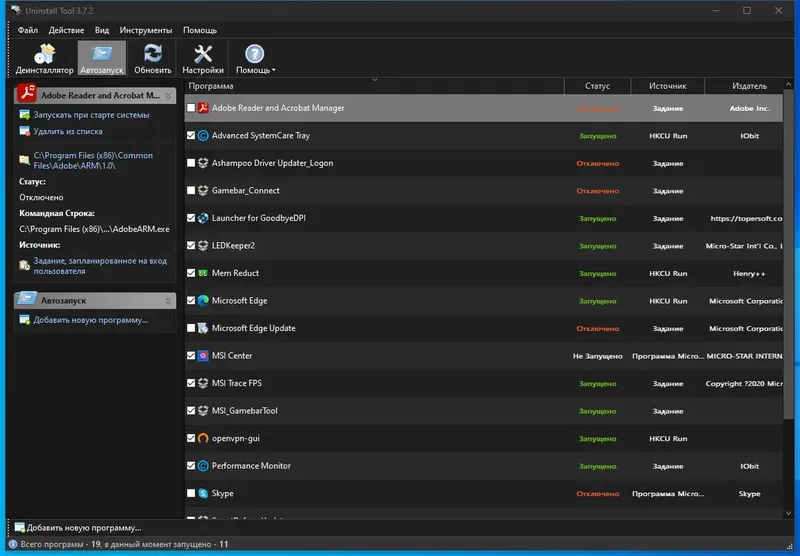
Task: Open the Помощь menu in menu bar
Action: [199, 30]
